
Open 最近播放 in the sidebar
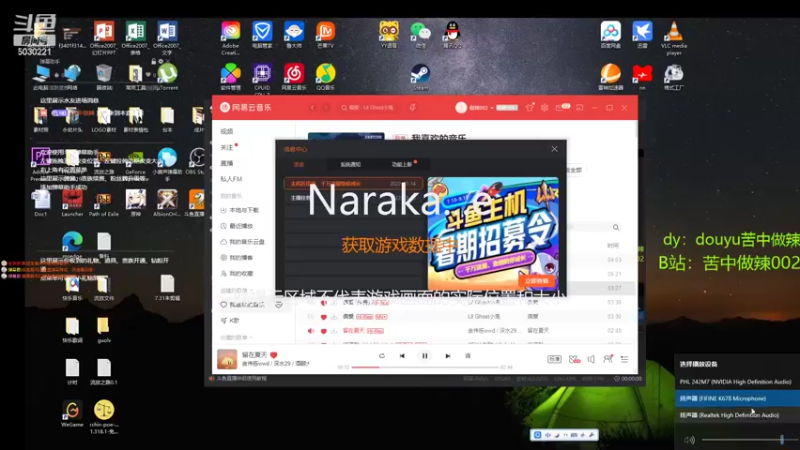tap(237, 226)
